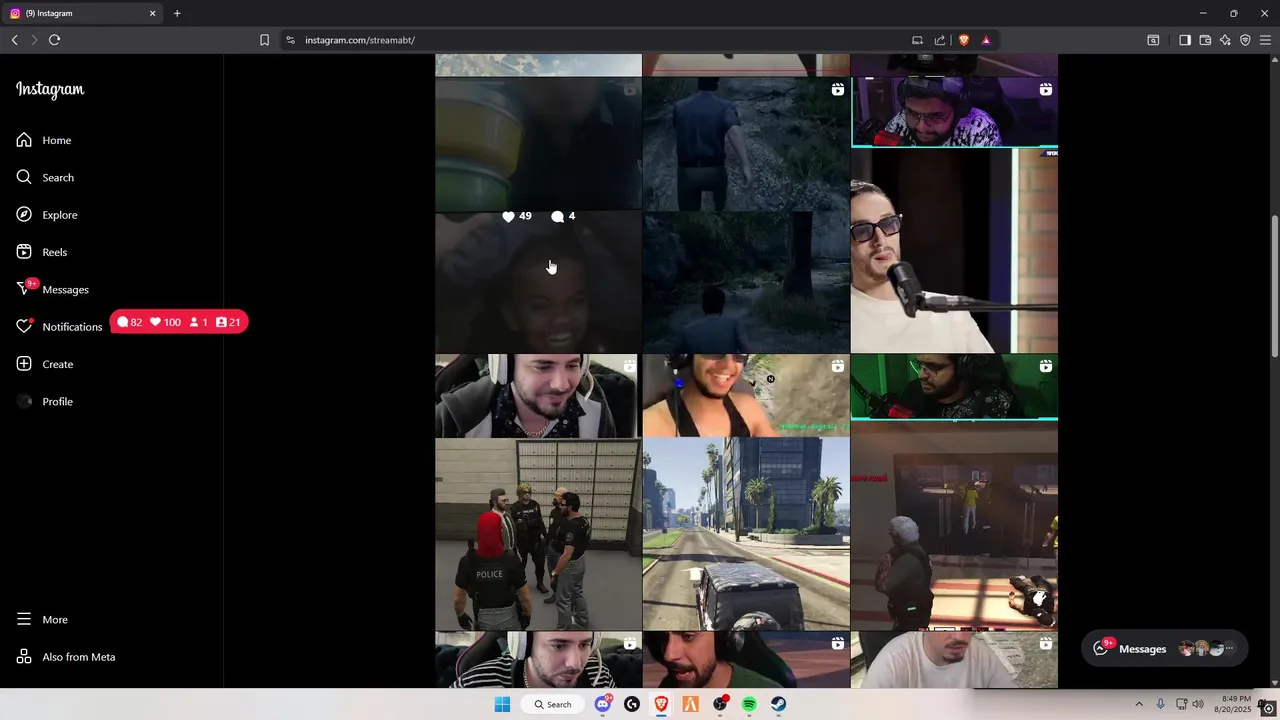This screenshot has width=1280, height=720.
Task: Open Leo AI sparkle icon
Action: (x=1225, y=40)
